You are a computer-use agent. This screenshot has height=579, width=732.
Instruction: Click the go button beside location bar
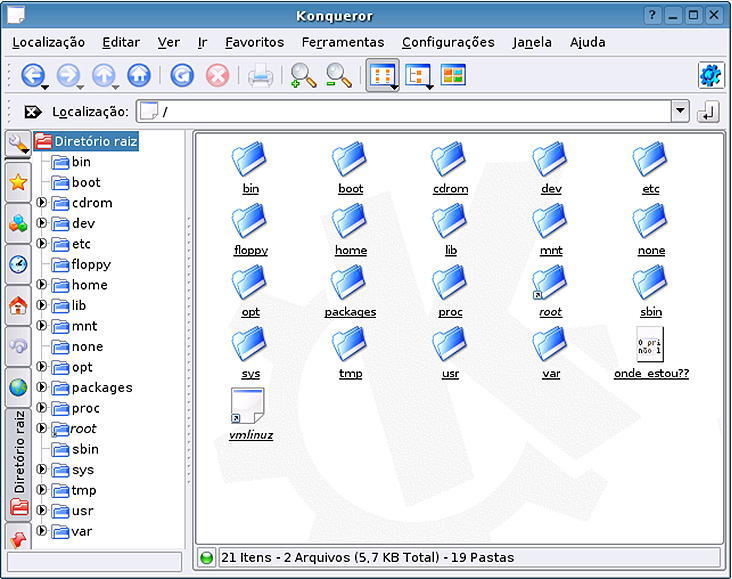pyautogui.click(x=708, y=112)
